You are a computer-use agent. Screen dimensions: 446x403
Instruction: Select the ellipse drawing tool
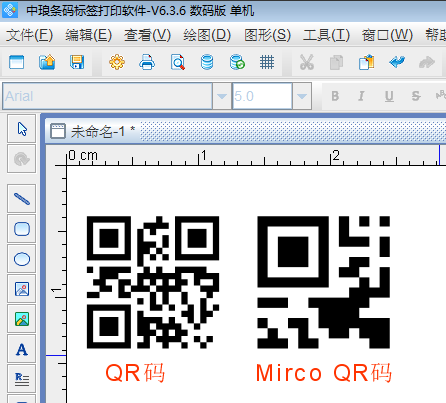(x=22, y=259)
